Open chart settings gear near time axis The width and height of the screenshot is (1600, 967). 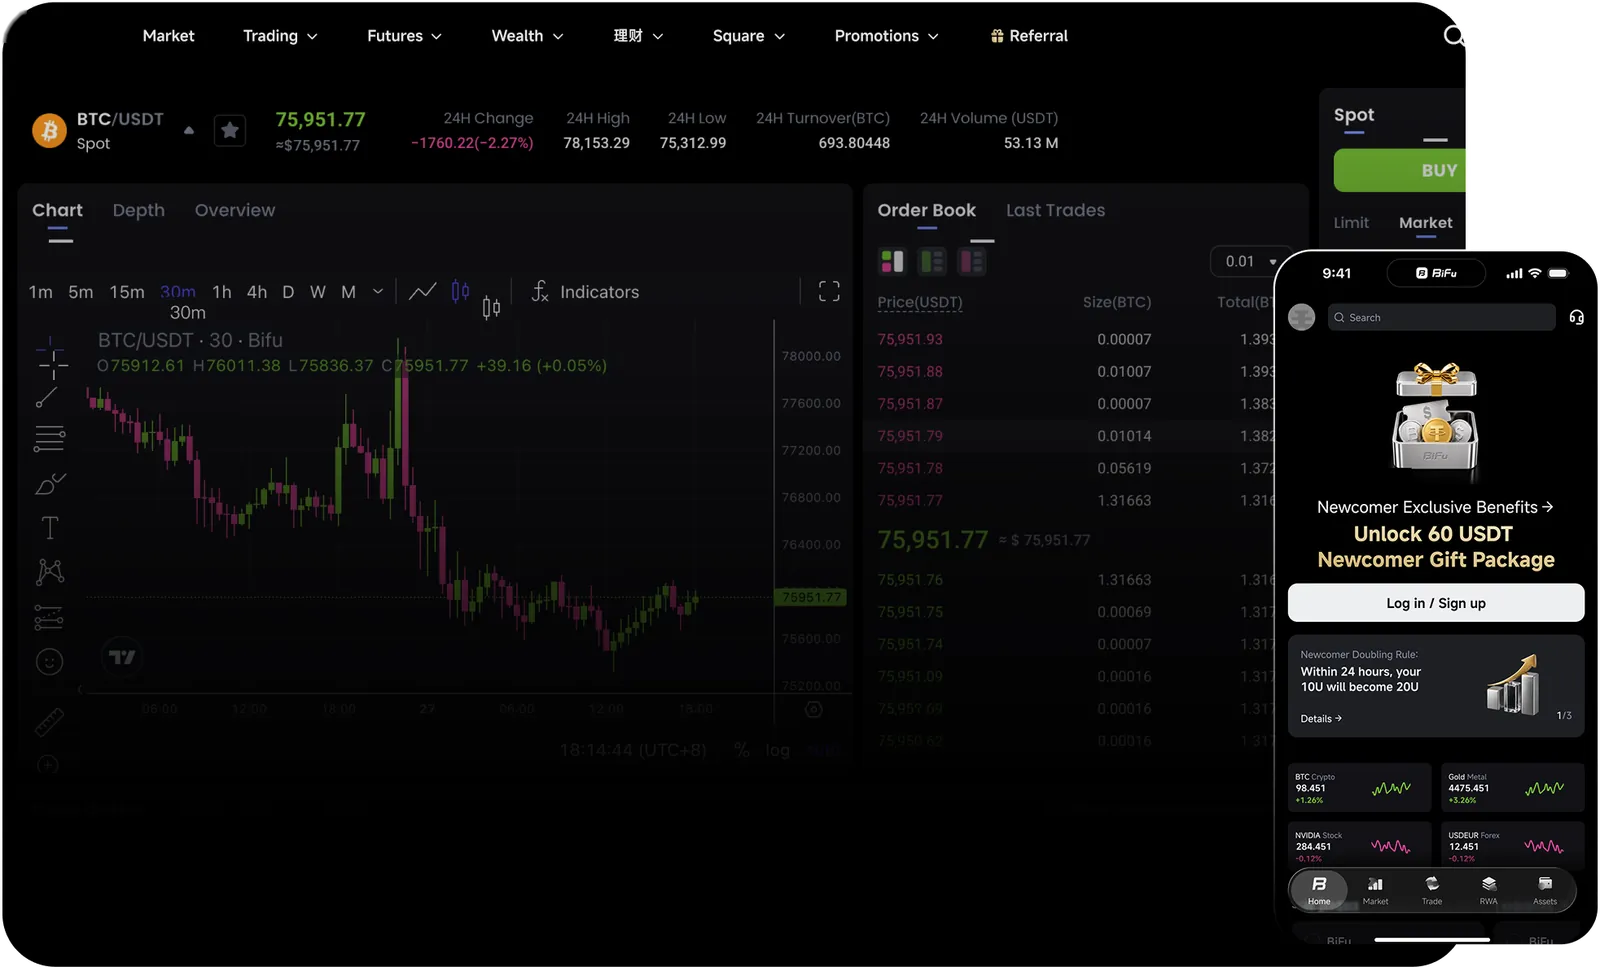pyautogui.click(x=814, y=709)
